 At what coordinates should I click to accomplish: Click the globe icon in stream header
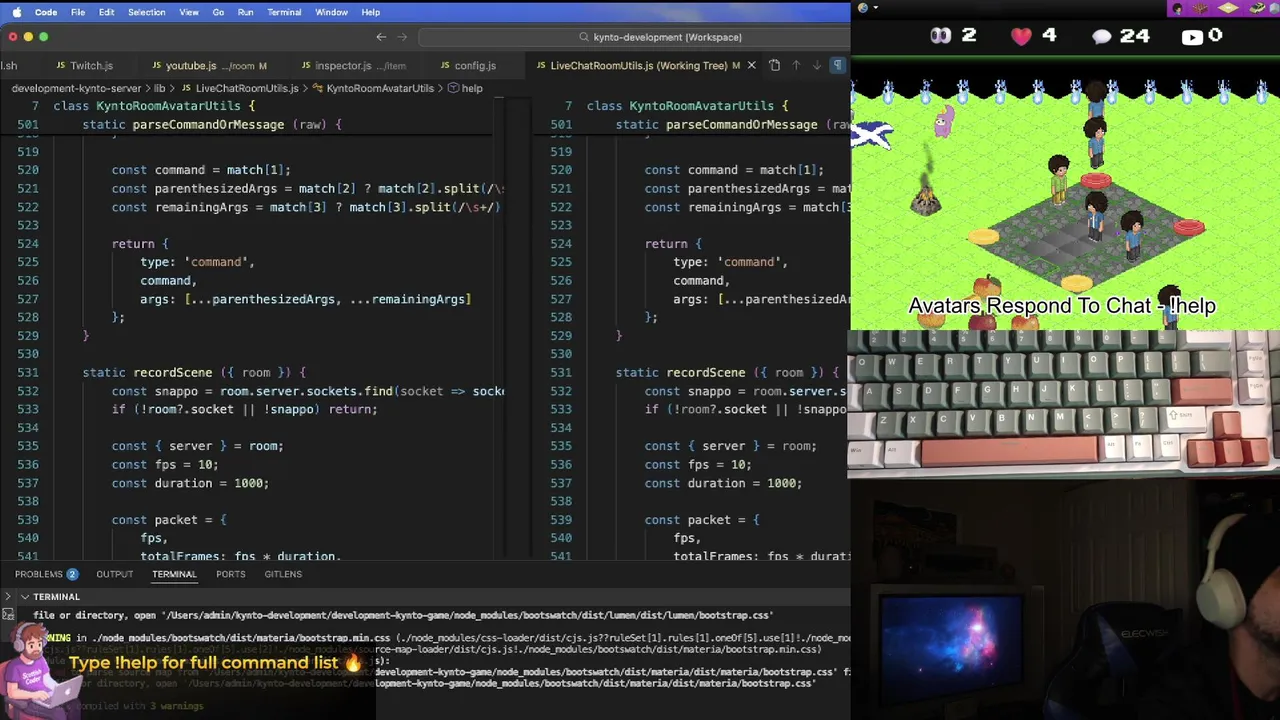[x=862, y=8]
